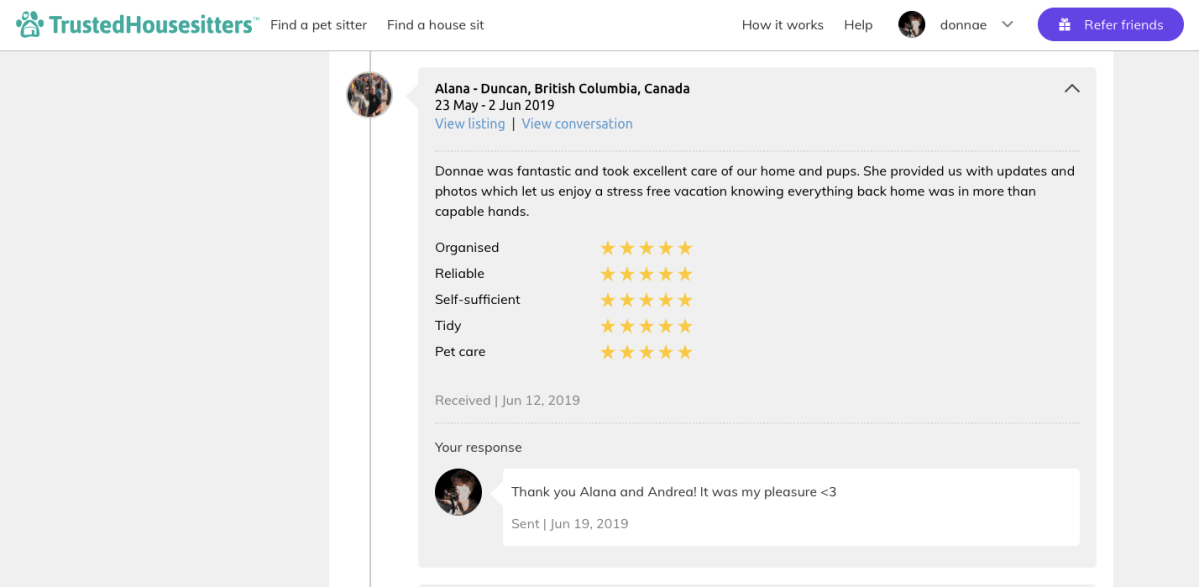The width and height of the screenshot is (1199, 587).
Task: Click the Organised five-star rating
Action: (646, 248)
